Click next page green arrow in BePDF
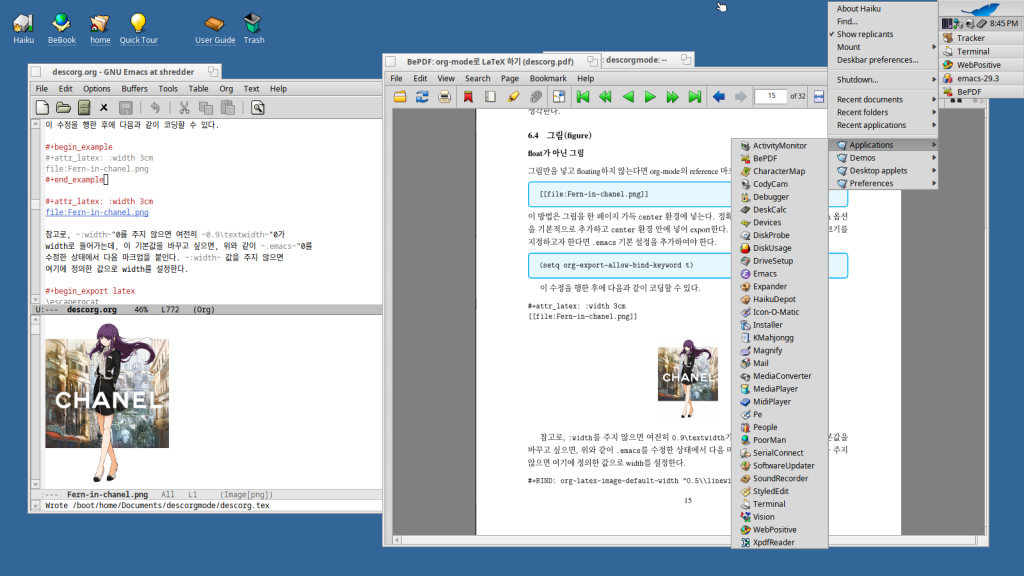Image resolution: width=1024 pixels, height=576 pixels. tap(650, 97)
